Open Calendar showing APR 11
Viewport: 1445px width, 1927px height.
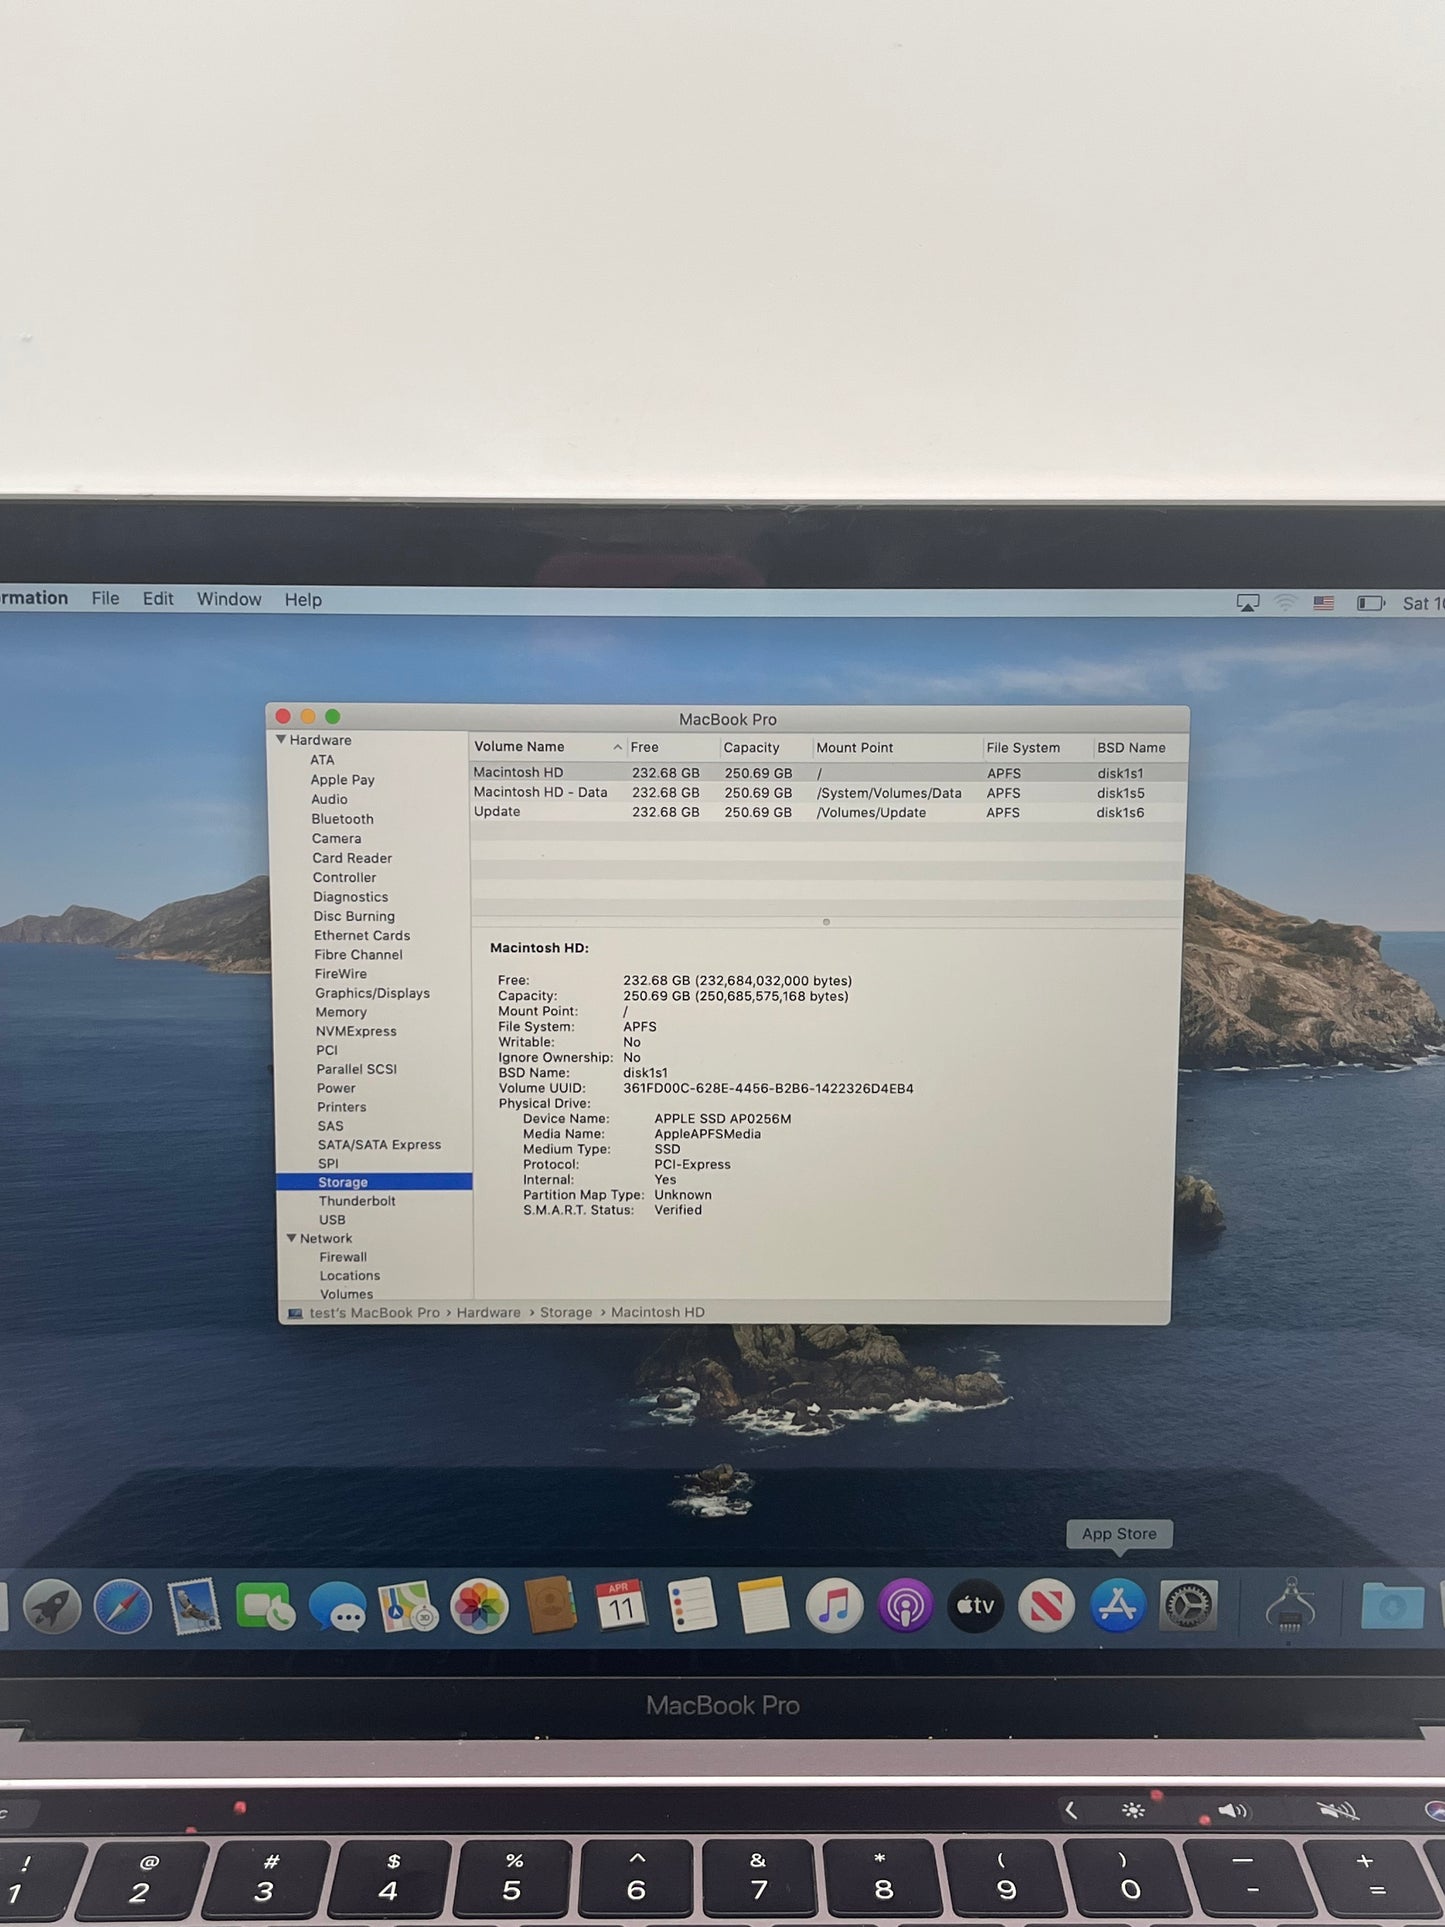(621, 1606)
